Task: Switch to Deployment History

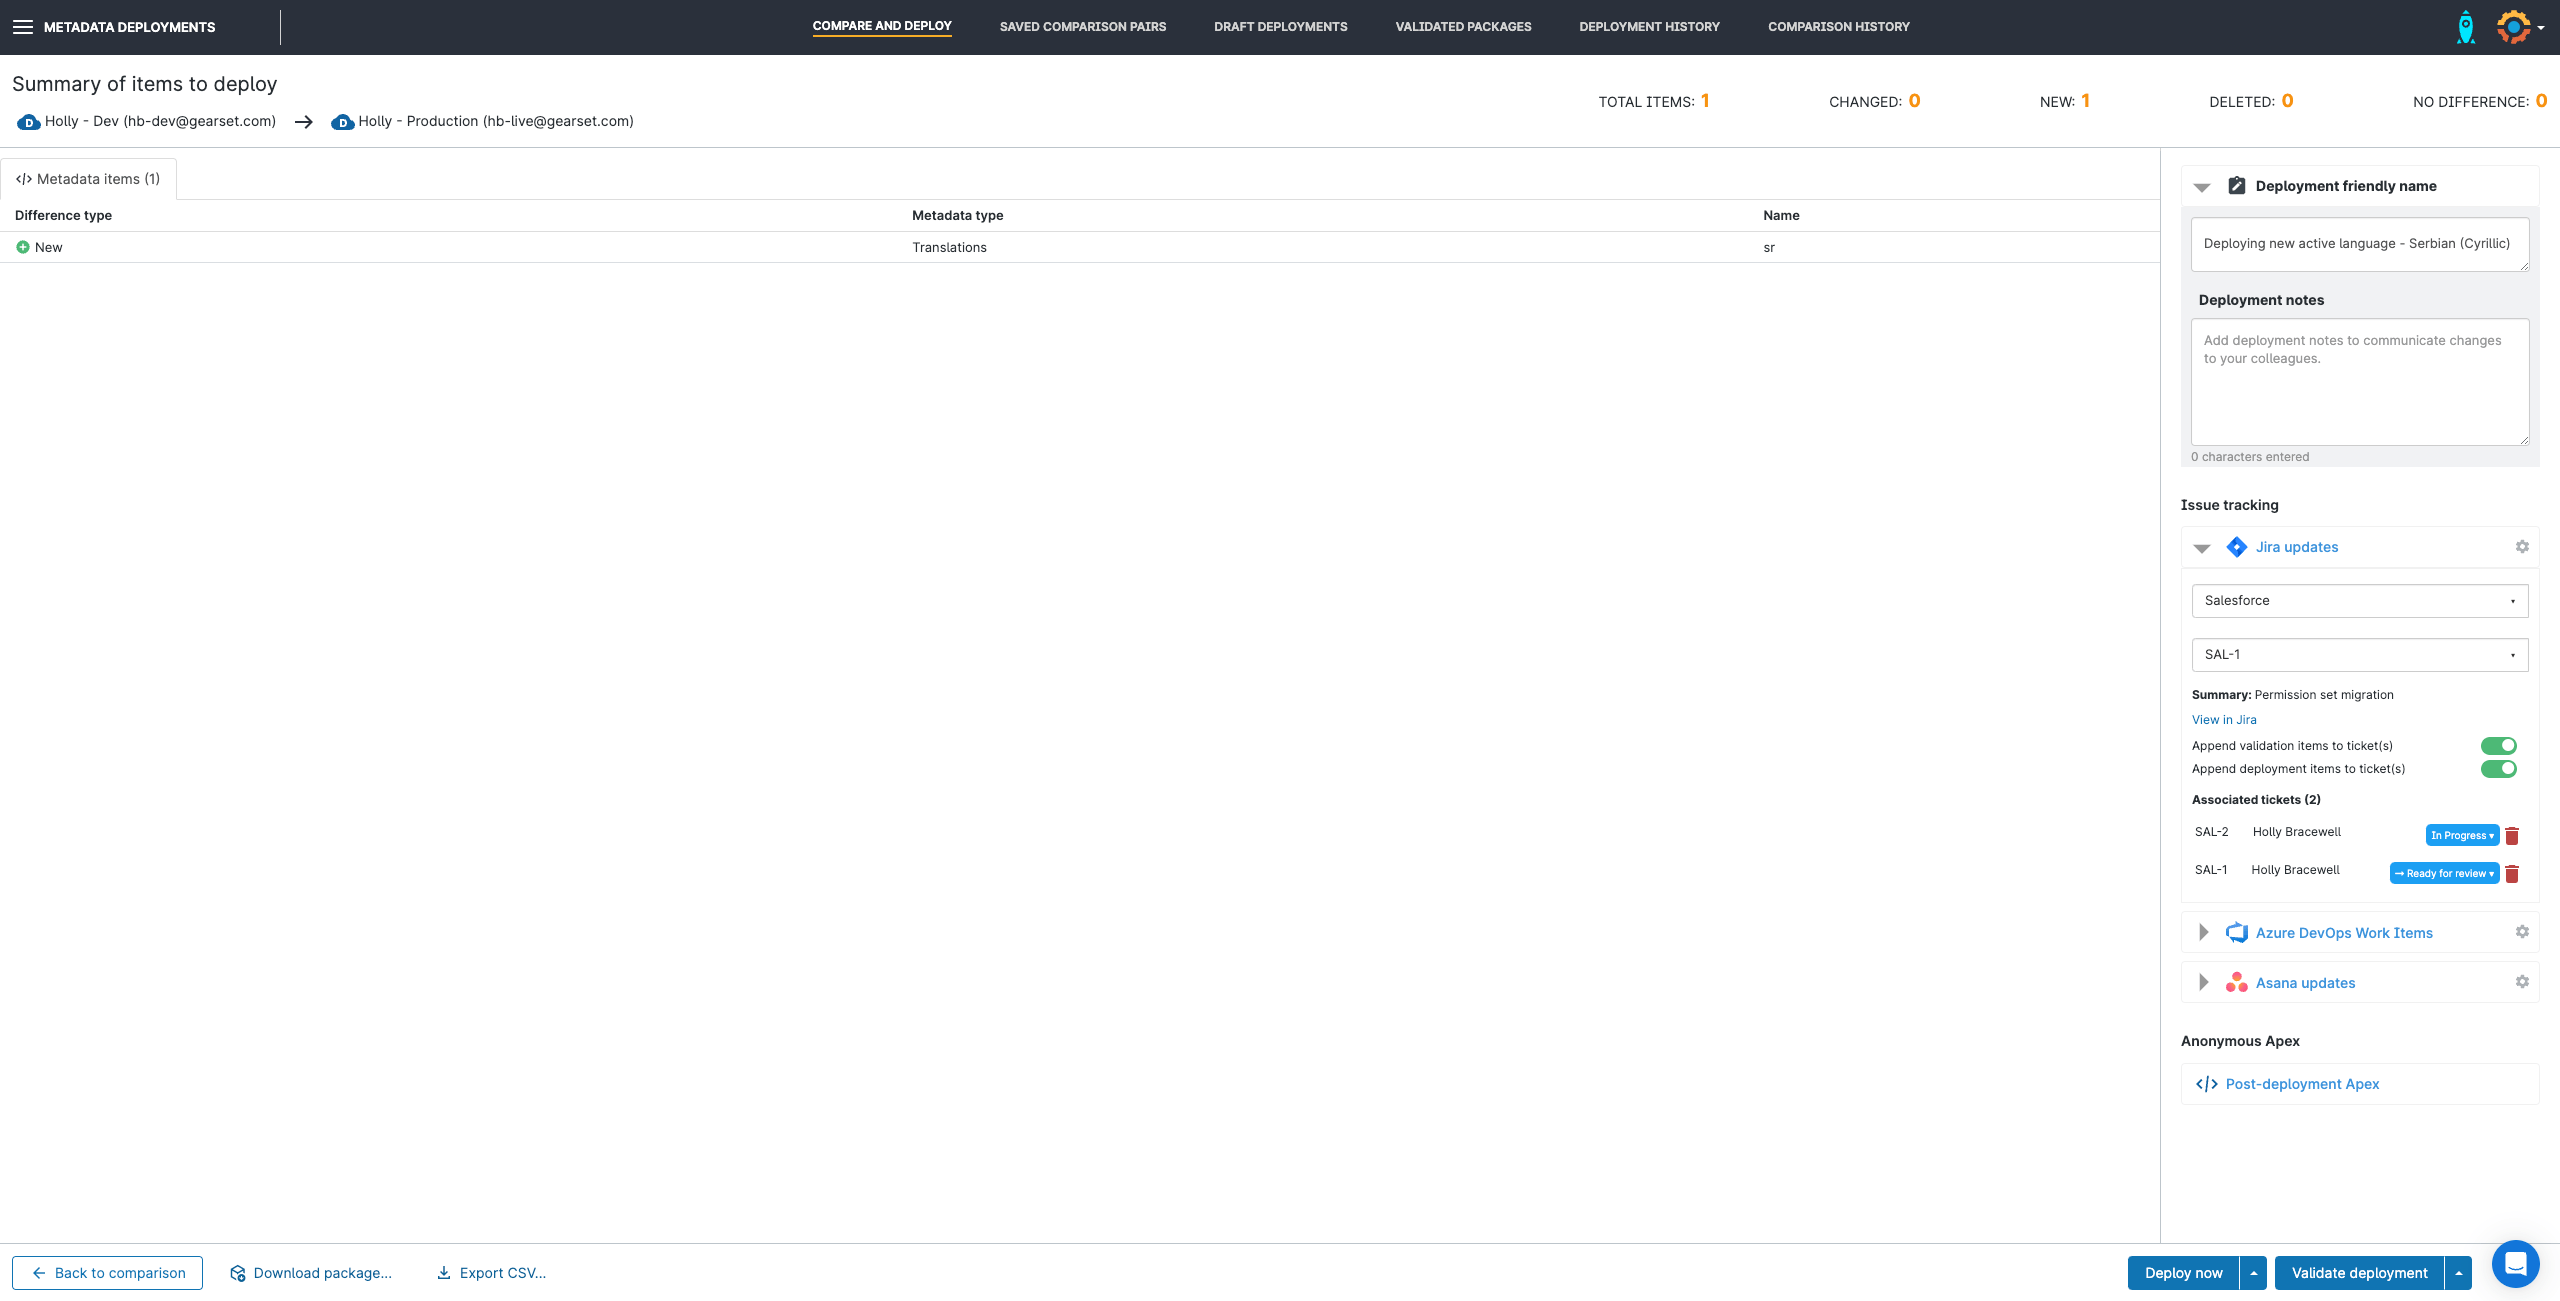Action: (x=1649, y=26)
